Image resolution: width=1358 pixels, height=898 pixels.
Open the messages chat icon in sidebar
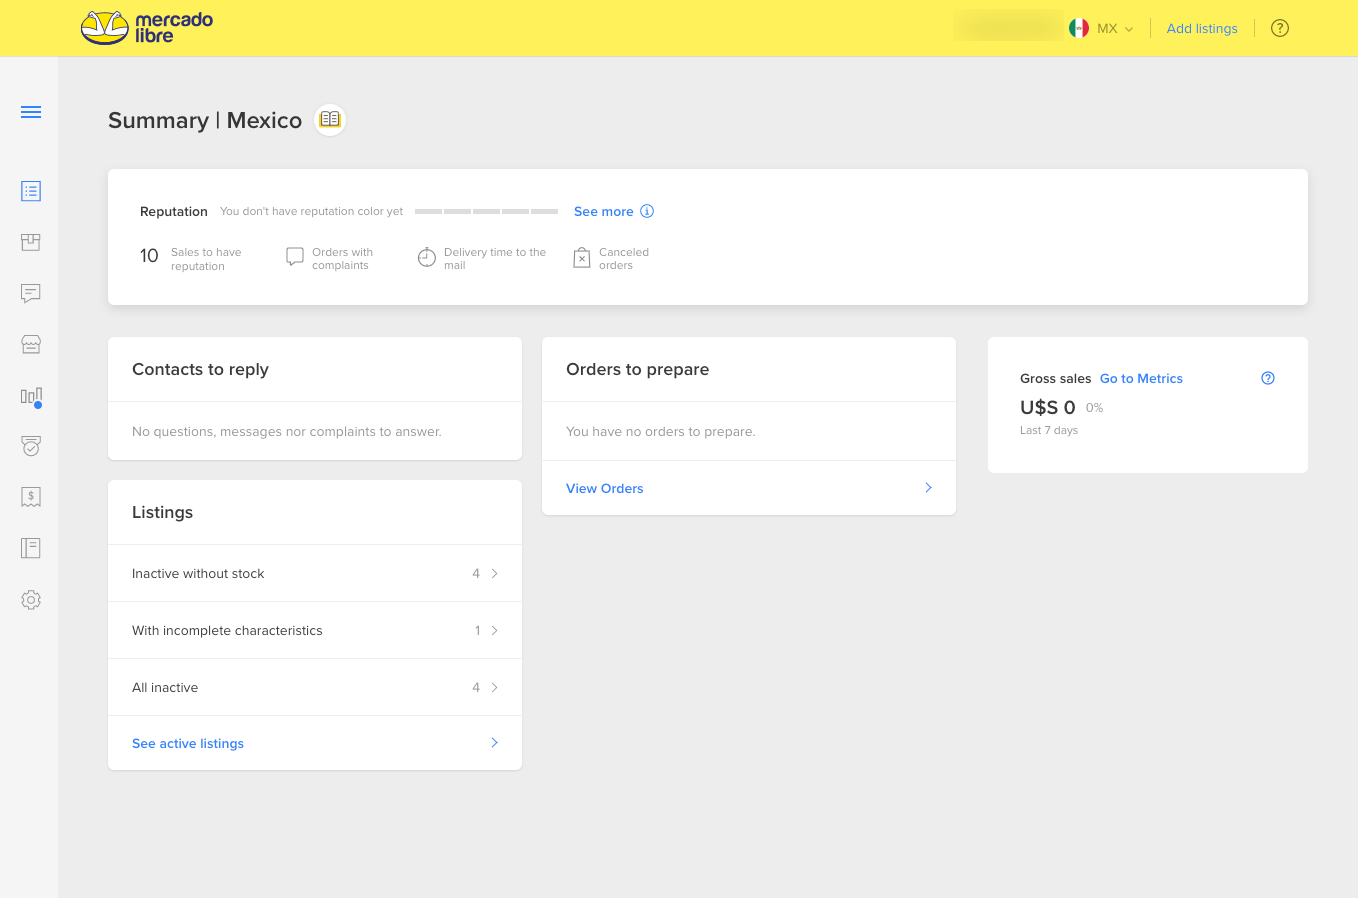point(31,293)
